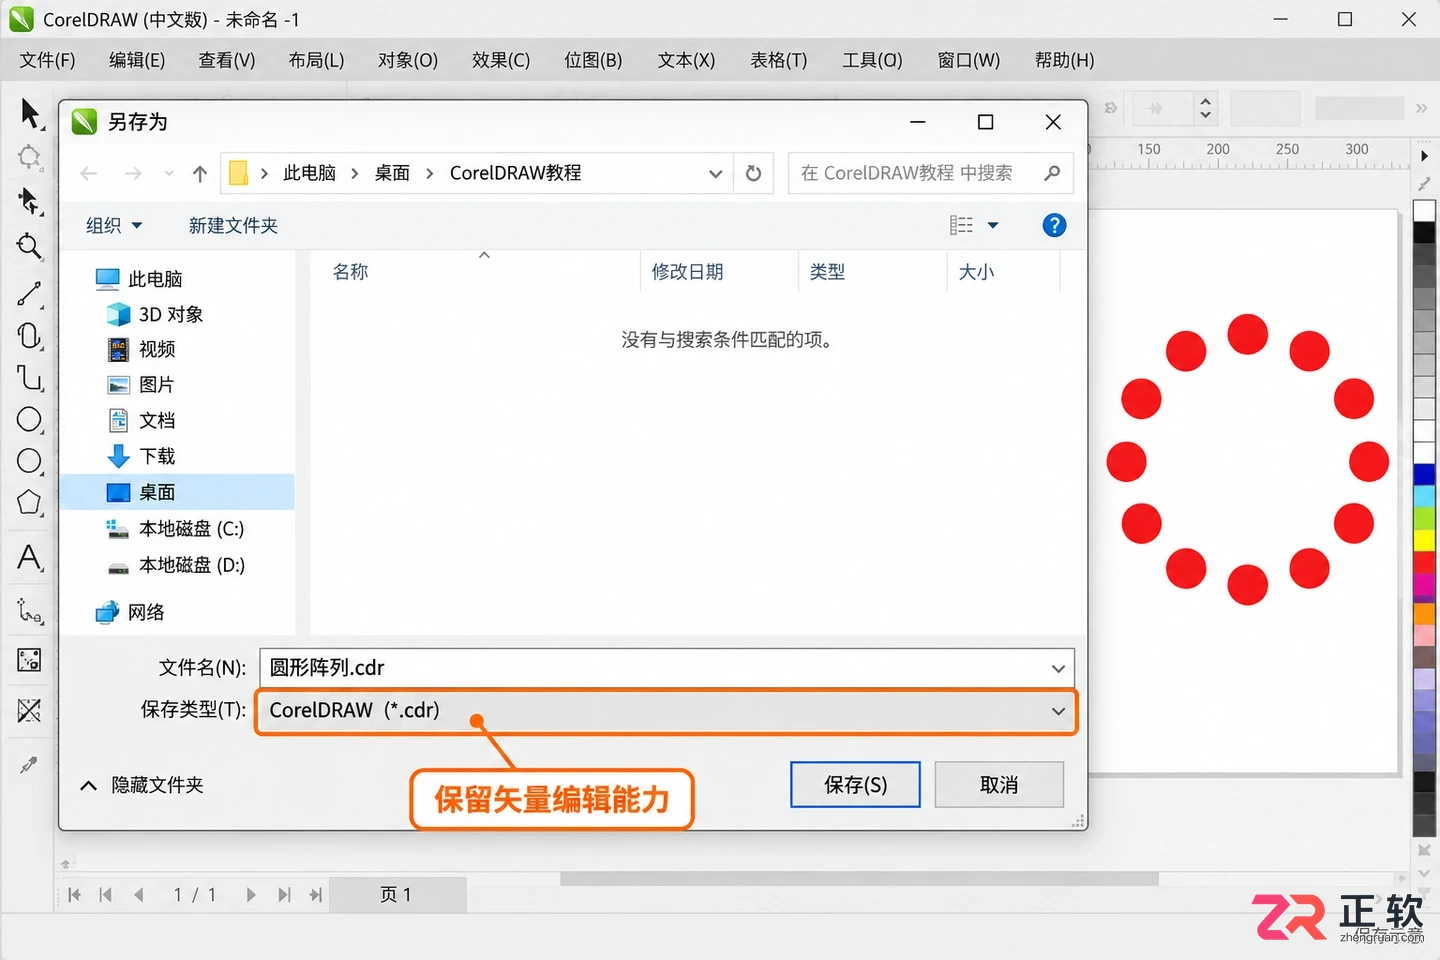
Task: Expand the 文件名 history dropdown arrow
Action: pyautogui.click(x=1058, y=668)
